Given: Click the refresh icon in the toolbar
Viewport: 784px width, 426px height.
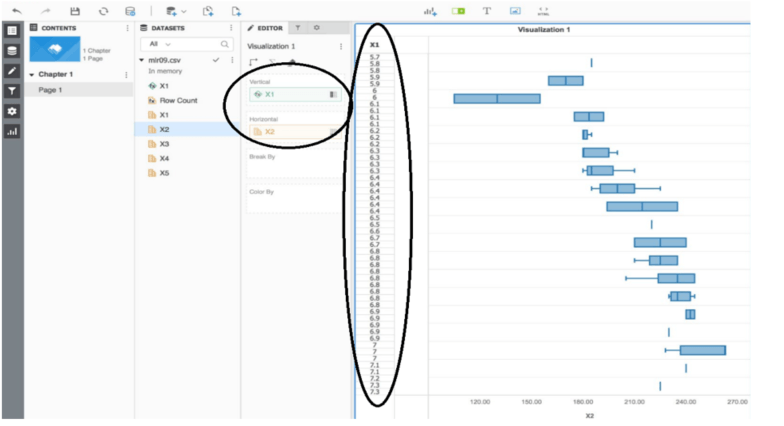Looking at the screenshot, I should pos(103,10).
